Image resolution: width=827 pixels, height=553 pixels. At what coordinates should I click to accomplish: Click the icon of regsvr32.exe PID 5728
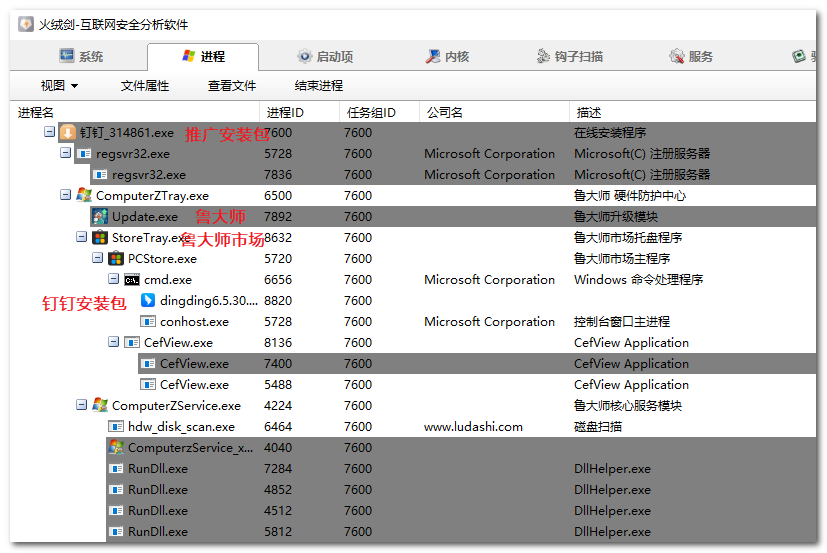(x=84, y=154)
